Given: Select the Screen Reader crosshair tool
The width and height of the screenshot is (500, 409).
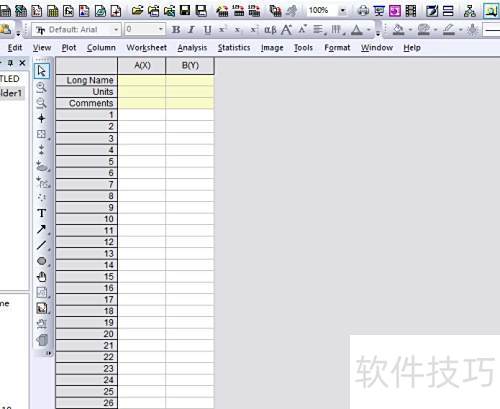Looking at the screenshot, I should (41, 118).
